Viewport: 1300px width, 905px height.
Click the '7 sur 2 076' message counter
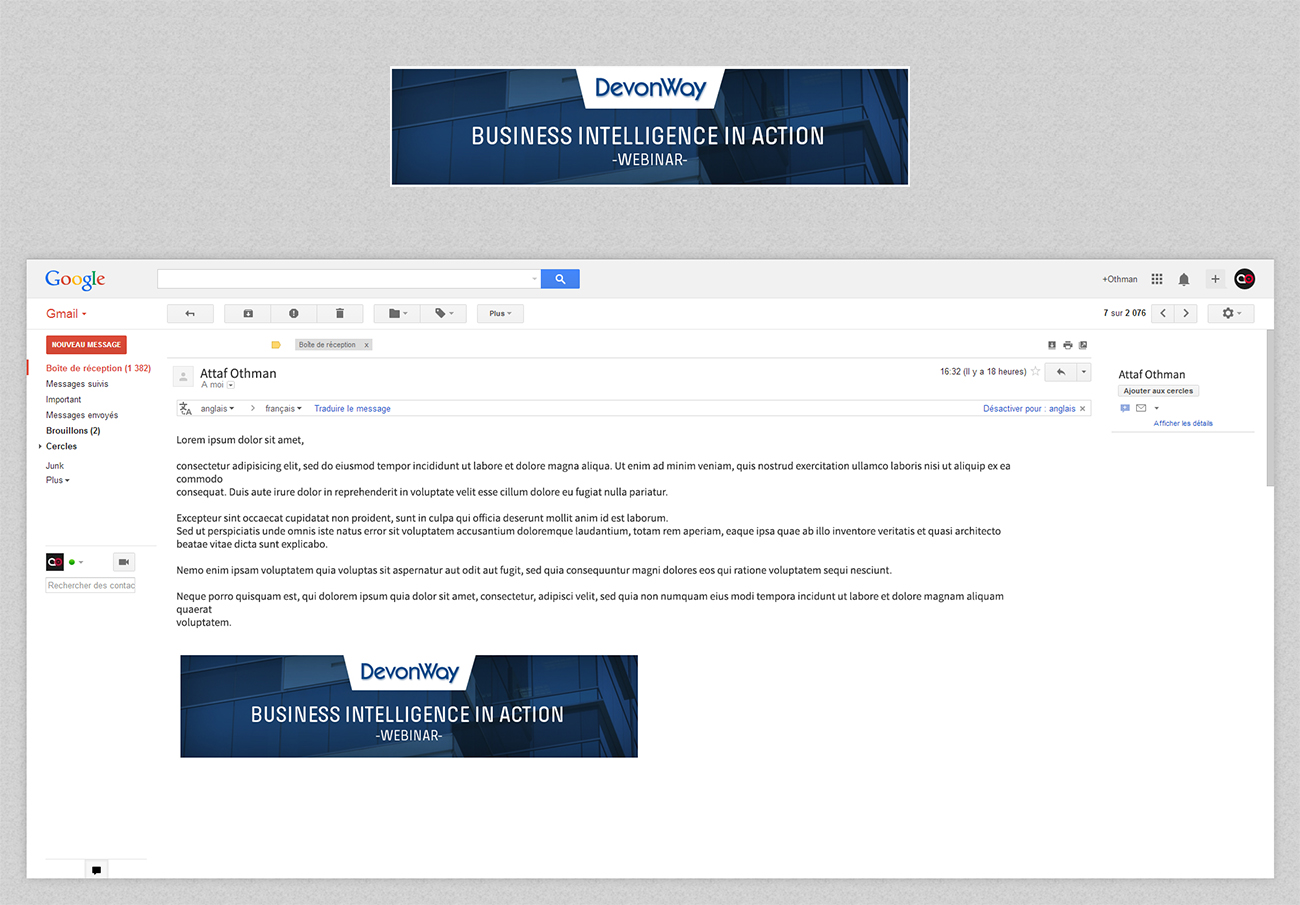click(1125, 314)
